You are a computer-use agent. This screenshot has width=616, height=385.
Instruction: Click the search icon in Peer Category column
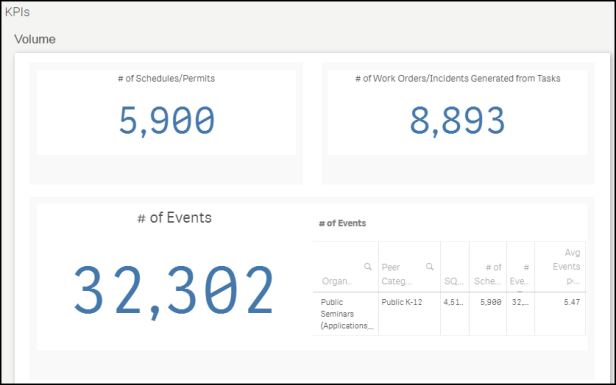click(x=430, y=267)
